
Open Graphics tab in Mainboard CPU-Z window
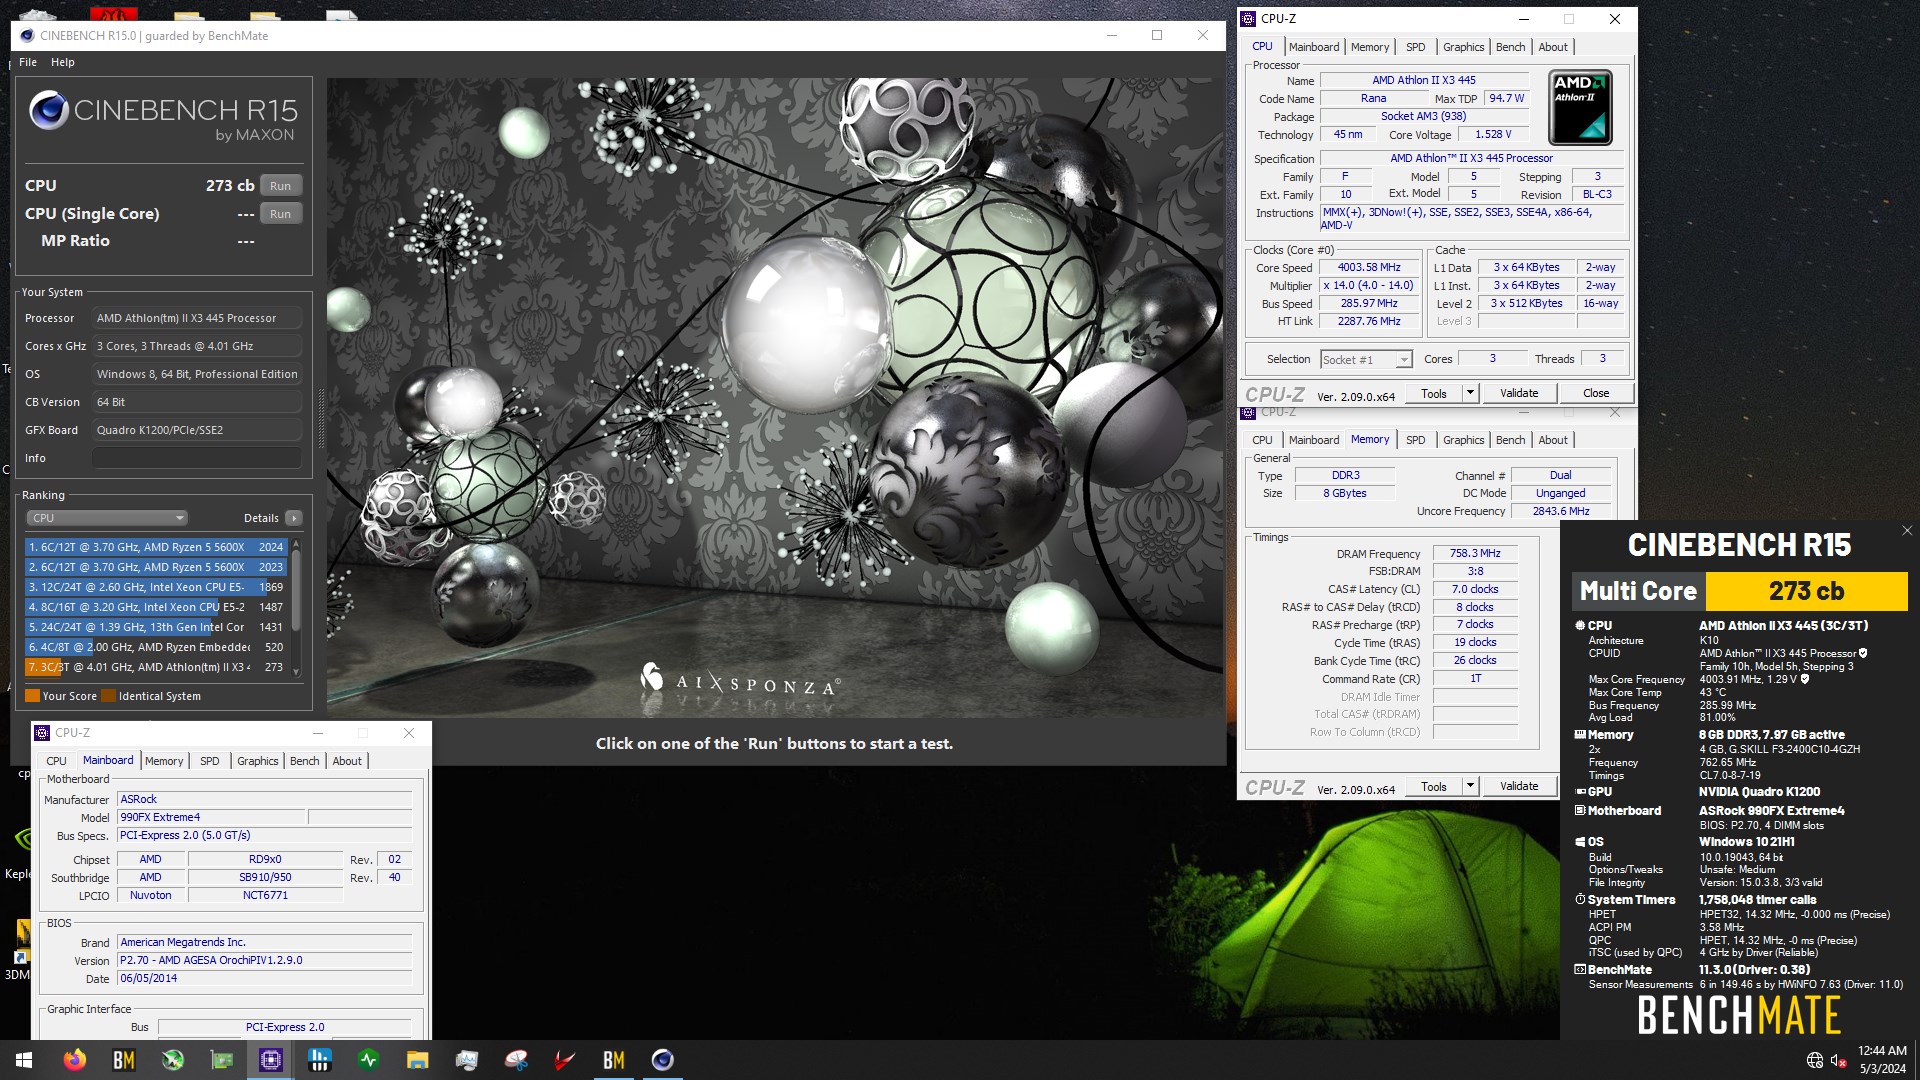click(x=257, y=761)
